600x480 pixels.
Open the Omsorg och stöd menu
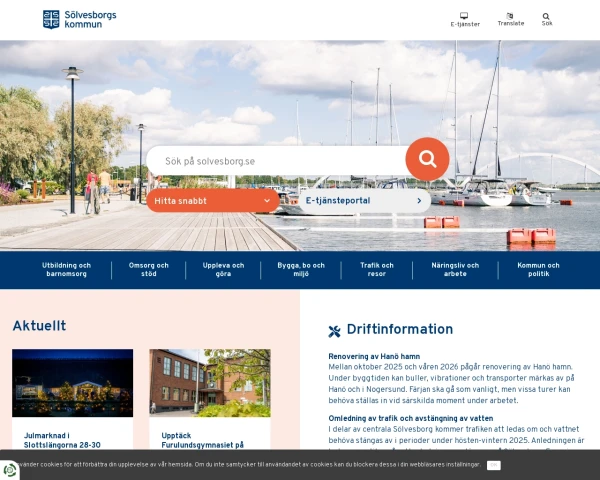[x=149, y=269]
